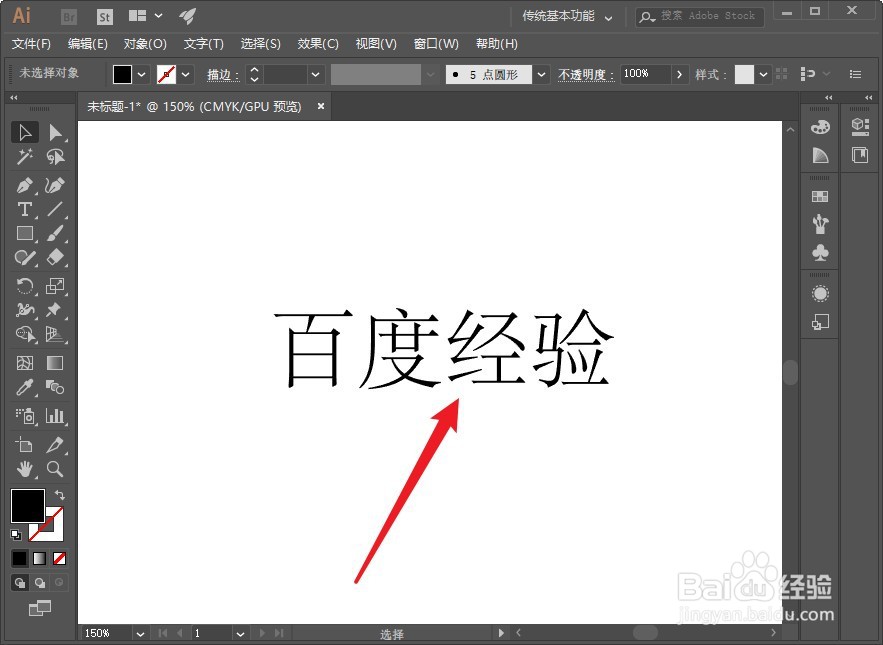Select the Eyedropper tool
Viewport: 883px width, 645px height.
(x=25, y=388)
